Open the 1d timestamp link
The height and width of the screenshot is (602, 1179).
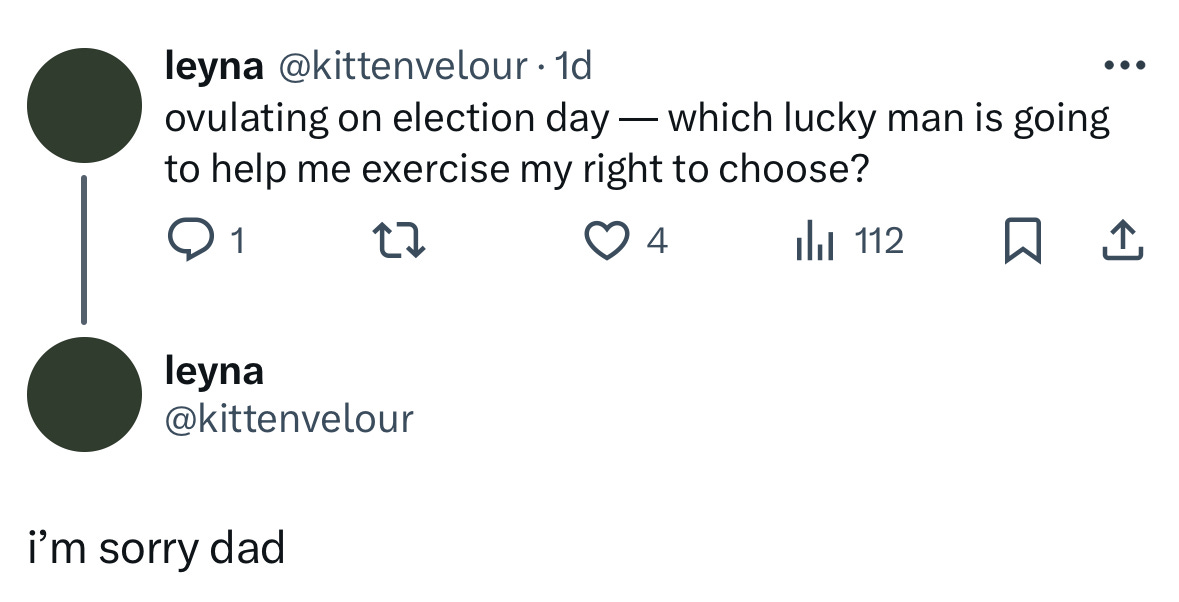tap(573, 66)
